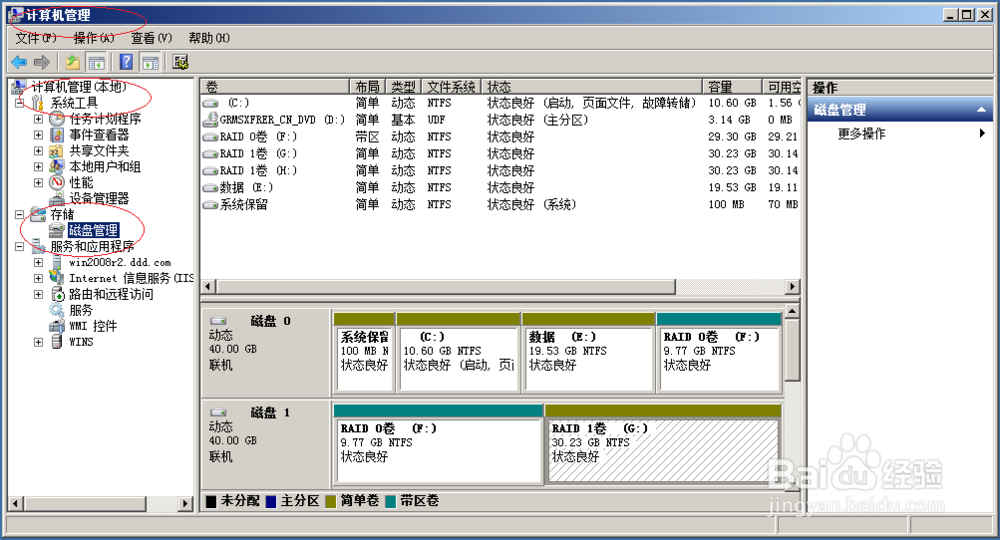The height and width of the screenshot is (540, 1000).
Task: Click the disk settings toolbar icon
Action: pos(180,62)
